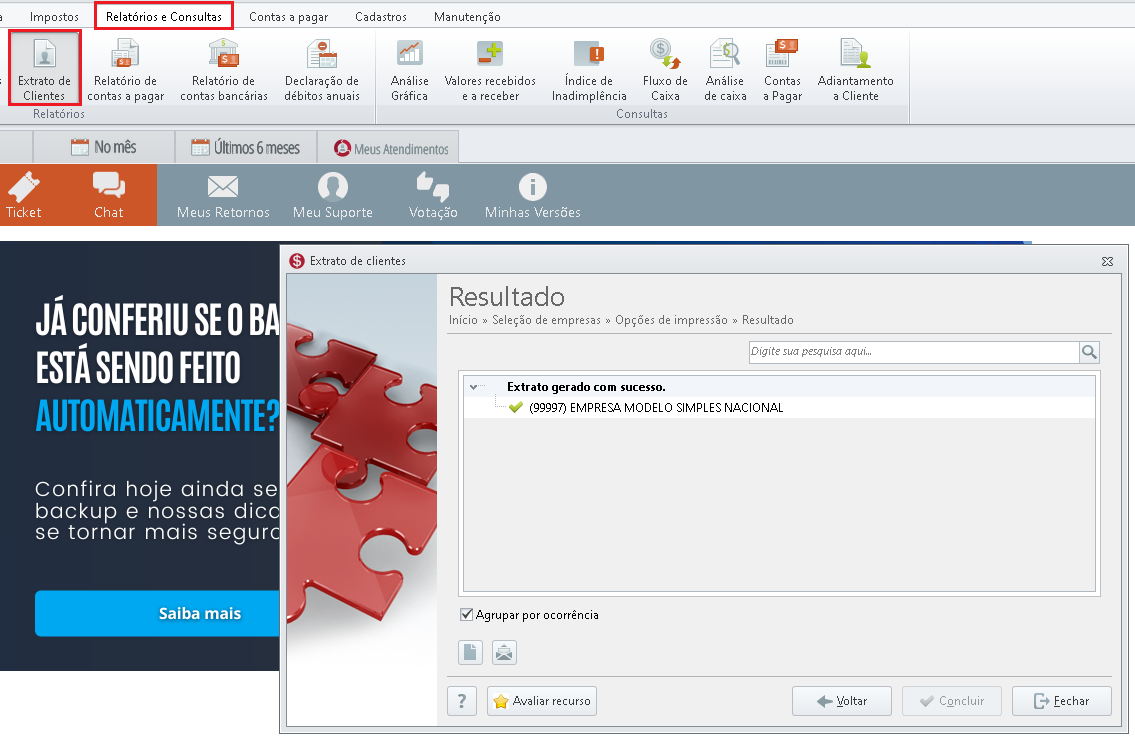
Task: Open Cadastros menu tab
Action: pos(381,17)
